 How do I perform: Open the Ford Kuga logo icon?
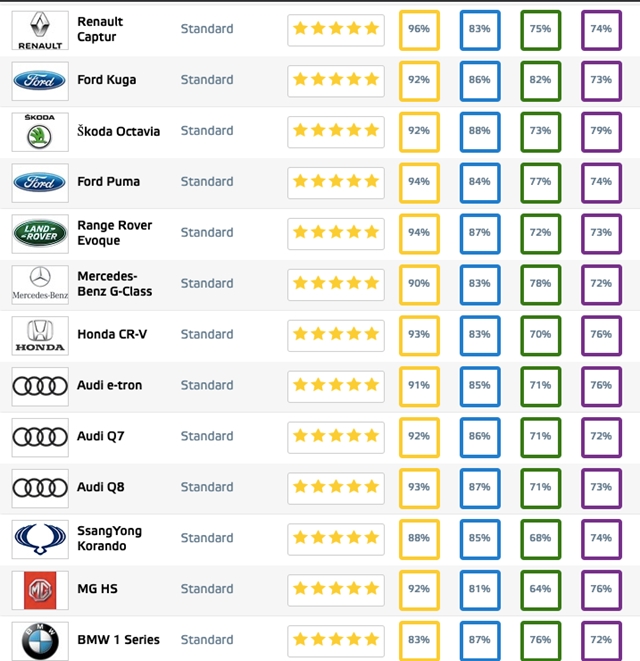[x=40, y=81]
